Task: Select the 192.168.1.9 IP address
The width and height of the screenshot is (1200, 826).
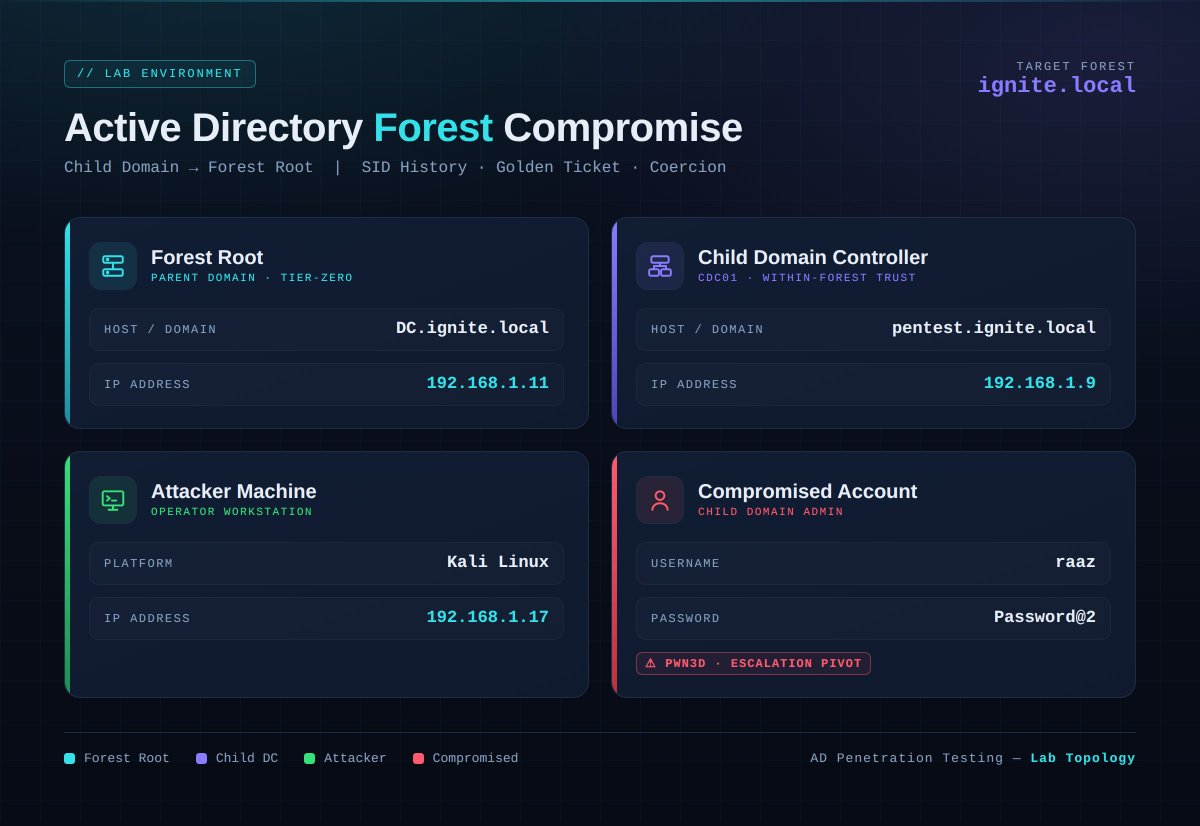Action: pyautogui.click(x=1040, y=383)
